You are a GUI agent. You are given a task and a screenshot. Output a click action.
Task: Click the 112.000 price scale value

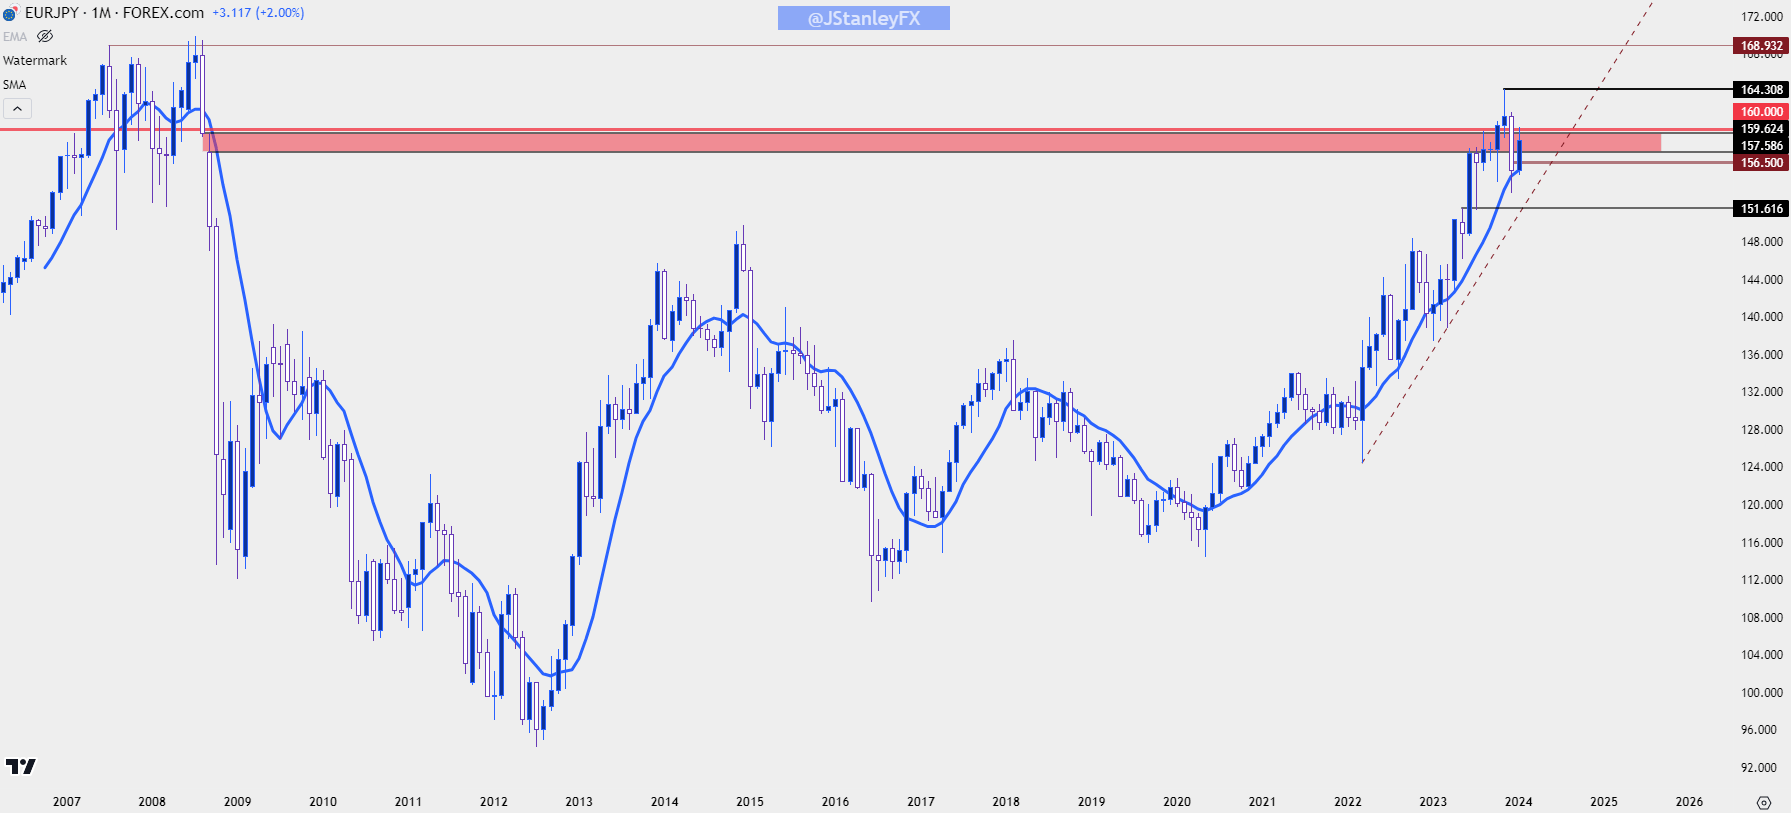pos(1761,580)
